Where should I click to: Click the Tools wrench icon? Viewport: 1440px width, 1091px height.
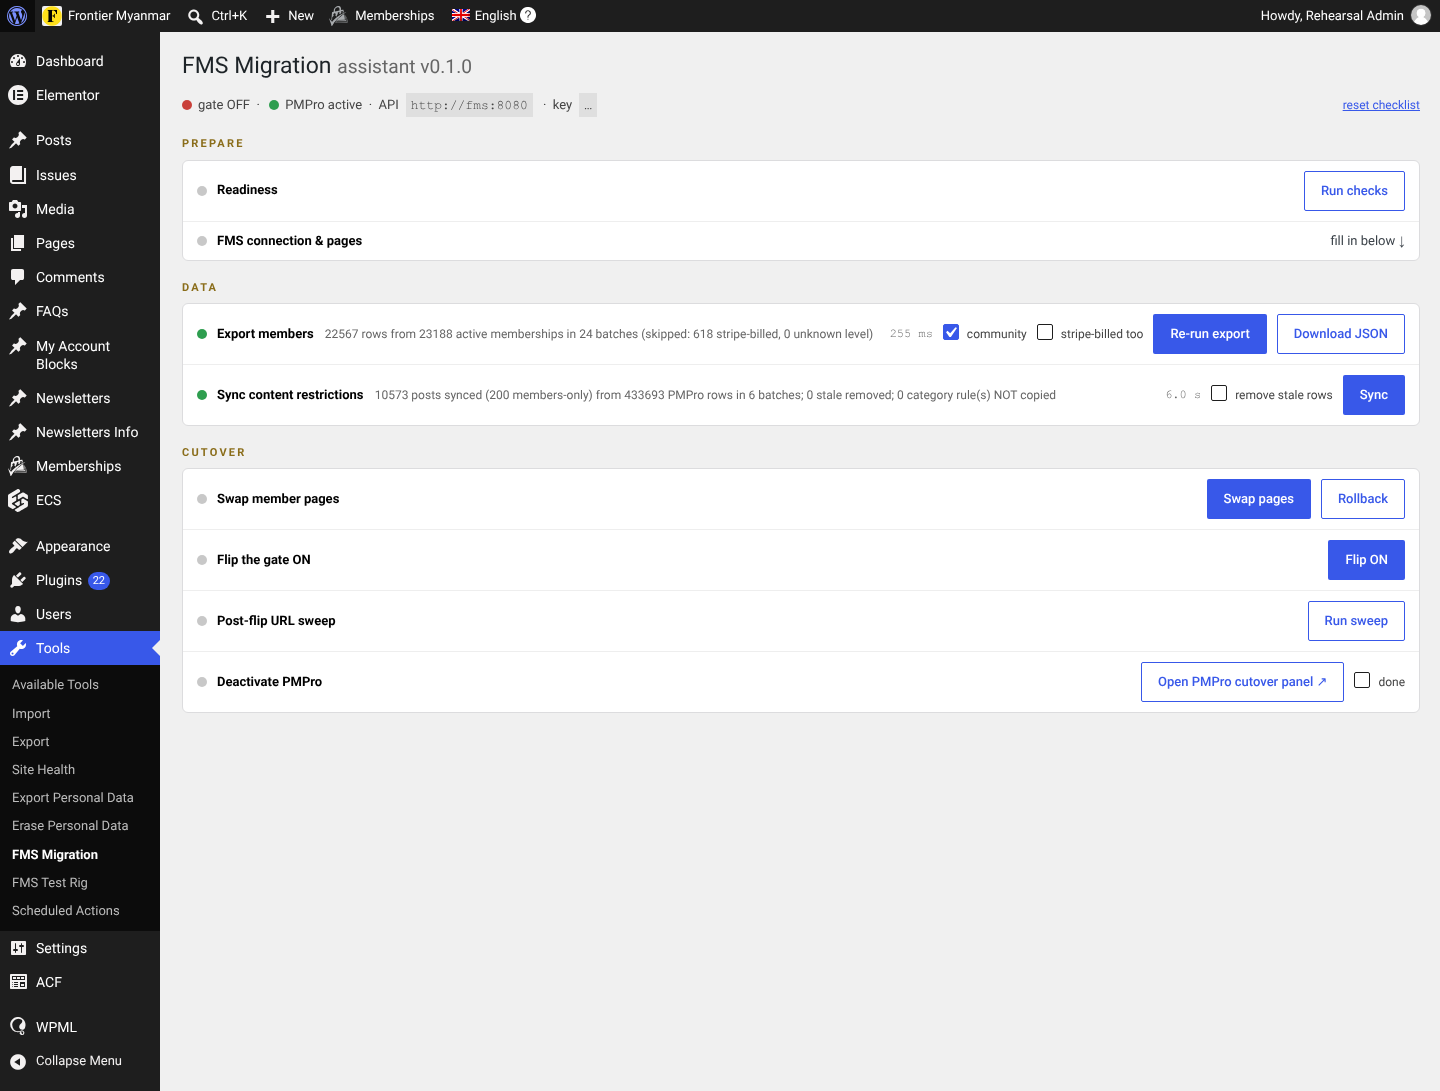coord(18,648)
